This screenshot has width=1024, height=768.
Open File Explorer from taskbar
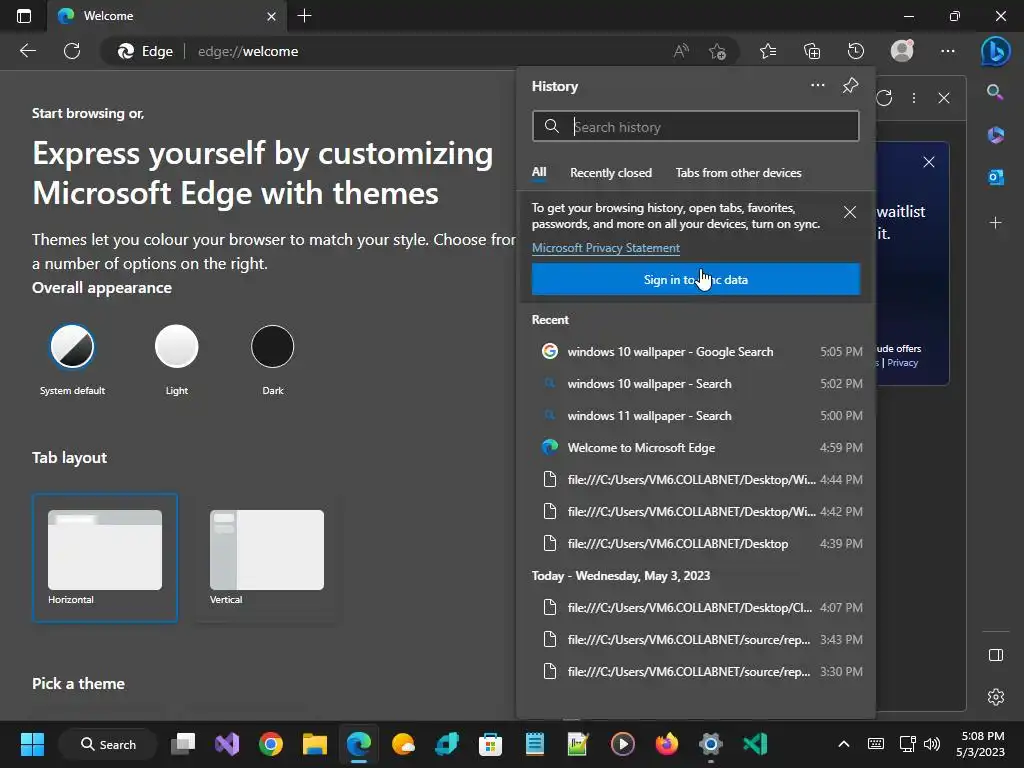click(x=315, y=744)
